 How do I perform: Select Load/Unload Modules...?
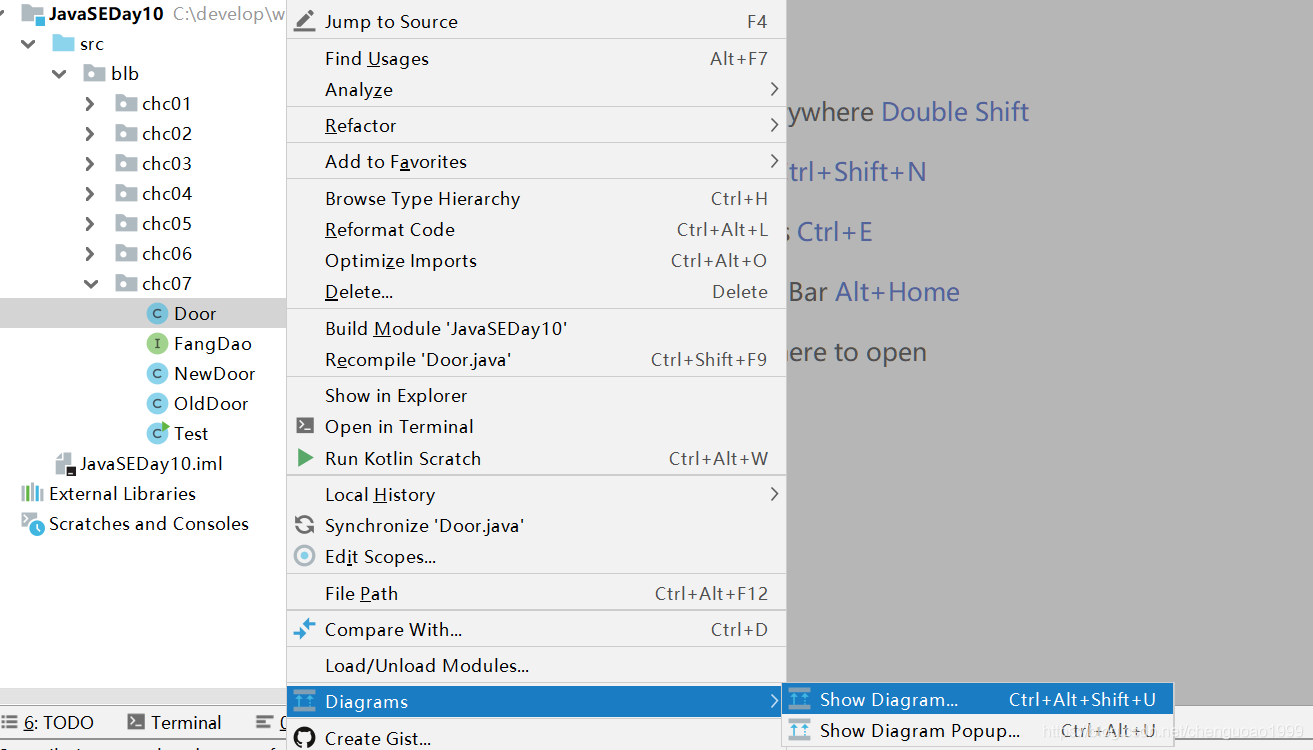coord(536,665)
